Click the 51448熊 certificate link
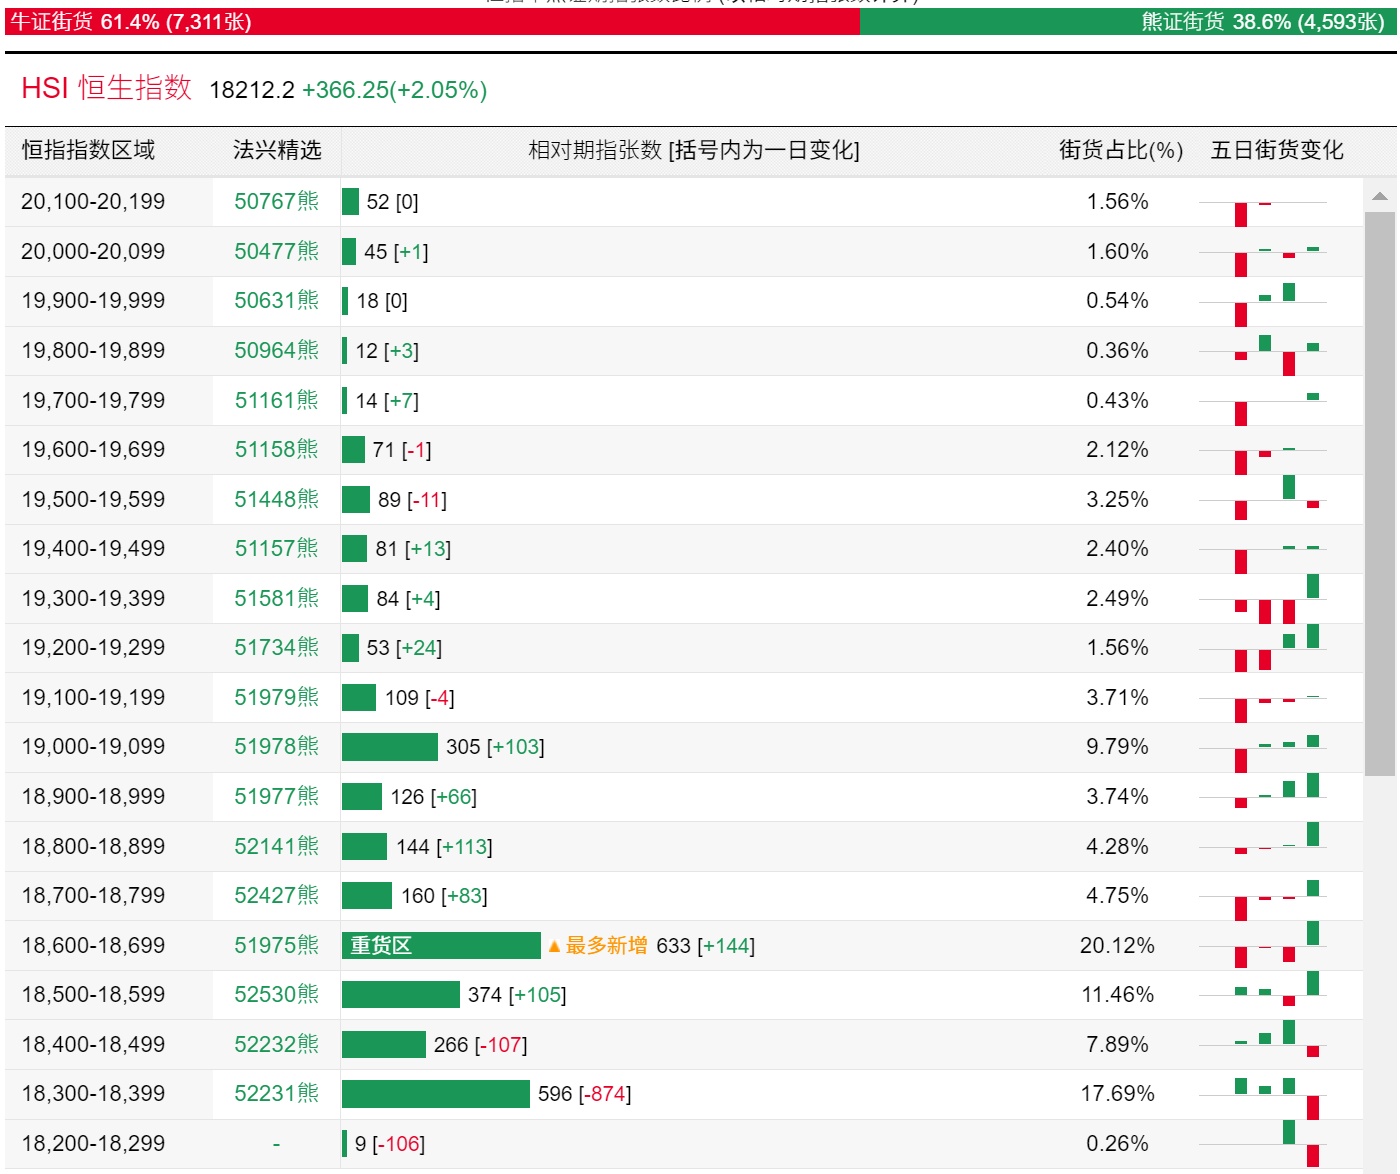Image resolution: width=1400 pixels, height=1174 pixels. click(x=276, y=500)
